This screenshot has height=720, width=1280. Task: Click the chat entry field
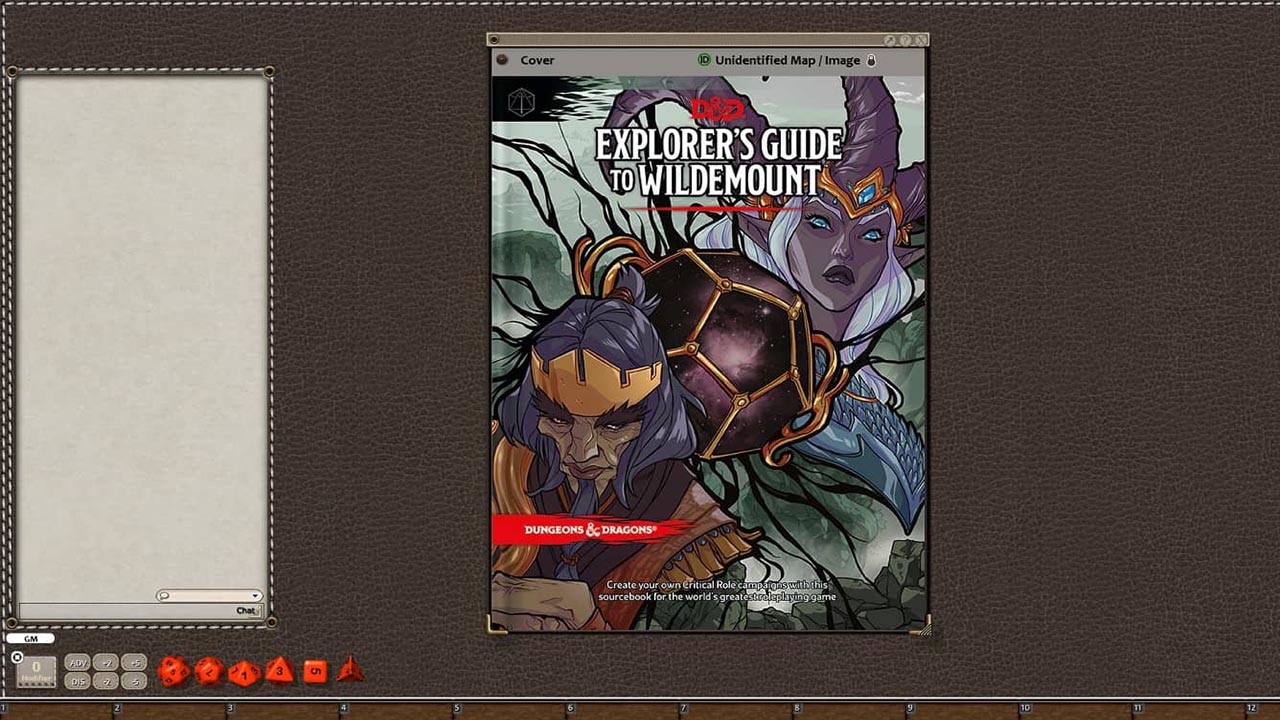click(125, 611)
